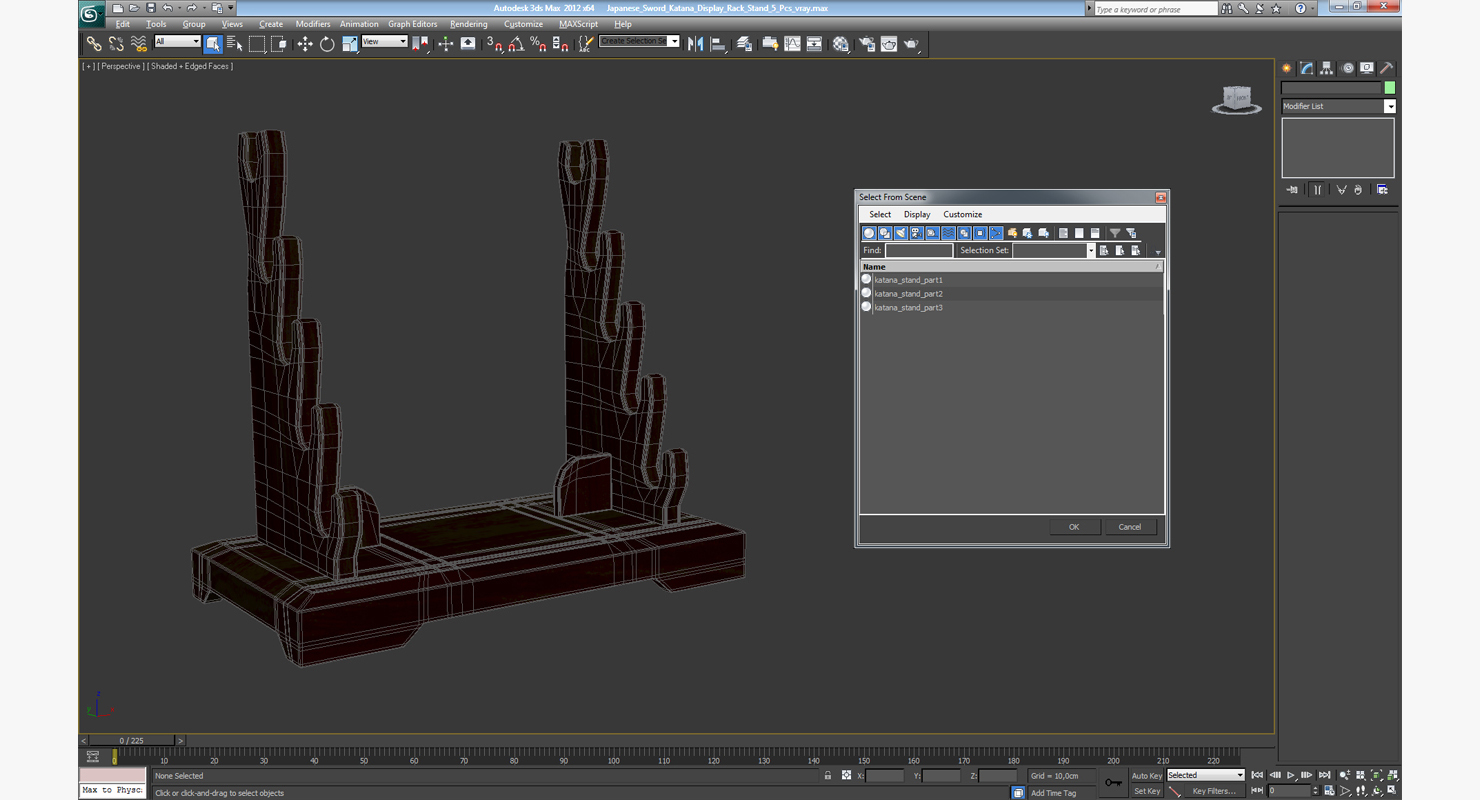The image size is (1480, 800).
Task: Click the ViewCube in the viewport
Action: point(1237,99)
